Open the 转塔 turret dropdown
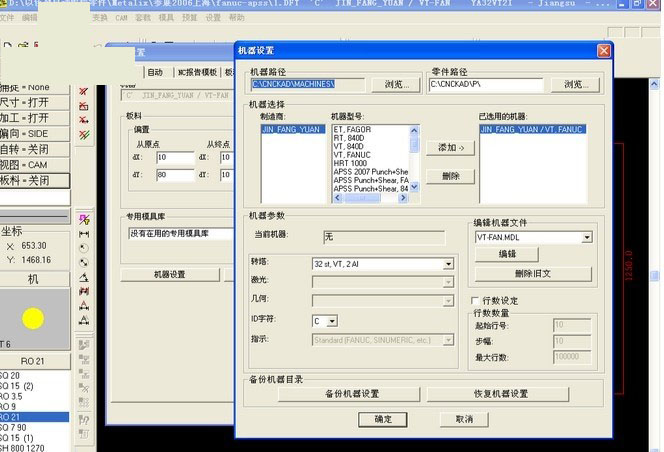This screenshot has width=664, height=452. tap(448, 264)
